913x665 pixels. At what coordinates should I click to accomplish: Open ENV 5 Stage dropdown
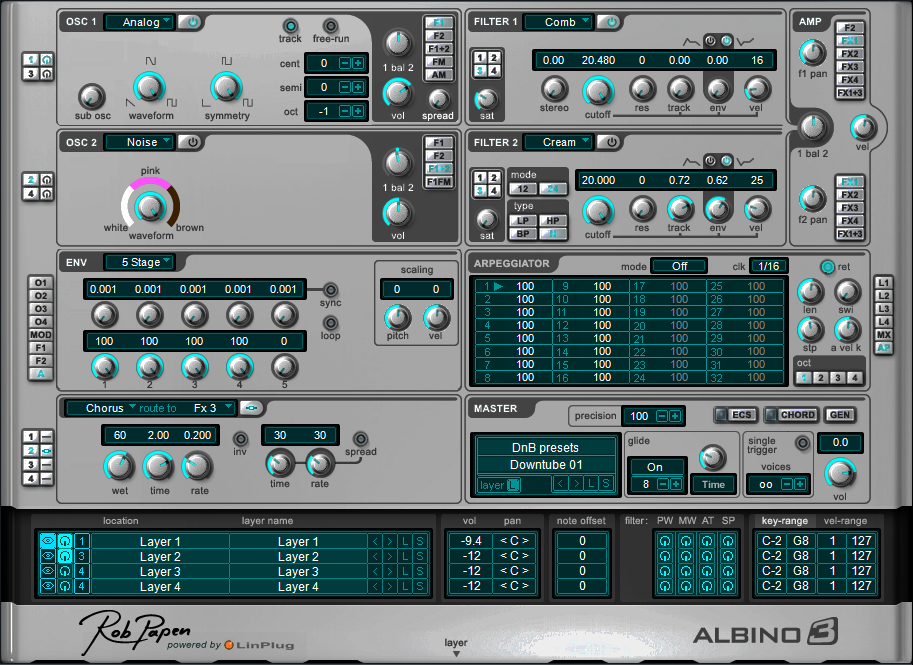(140, 262)
